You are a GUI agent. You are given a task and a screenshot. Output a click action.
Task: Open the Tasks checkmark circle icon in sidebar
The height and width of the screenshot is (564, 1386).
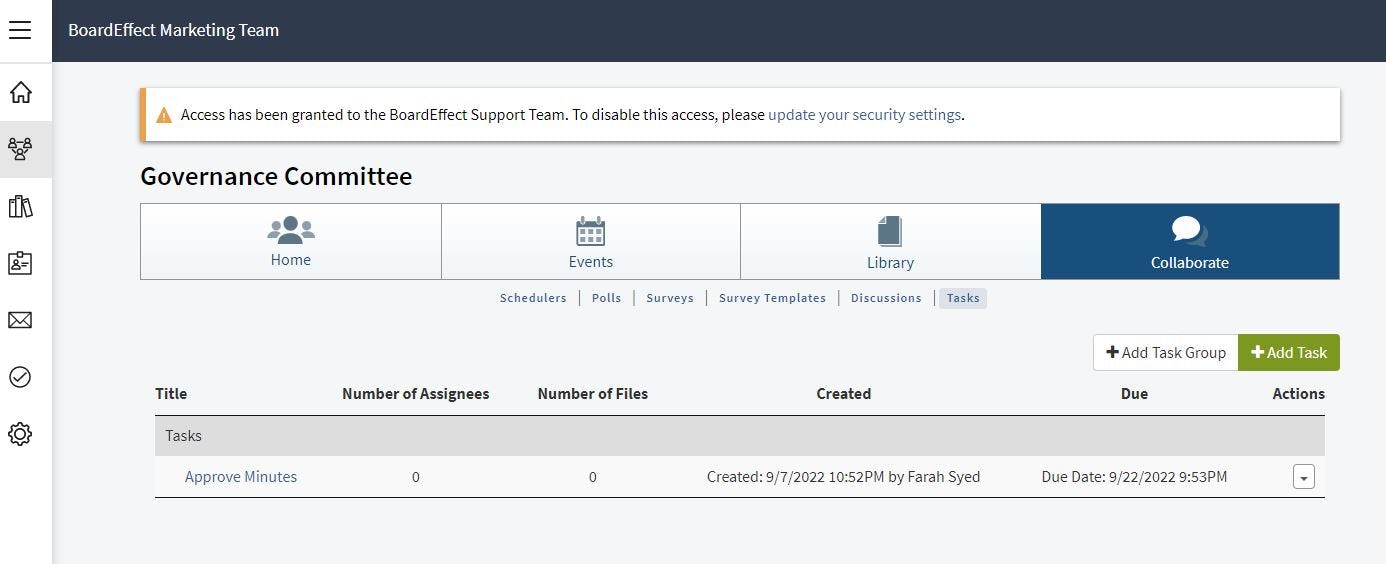click(x=20, y=377)
